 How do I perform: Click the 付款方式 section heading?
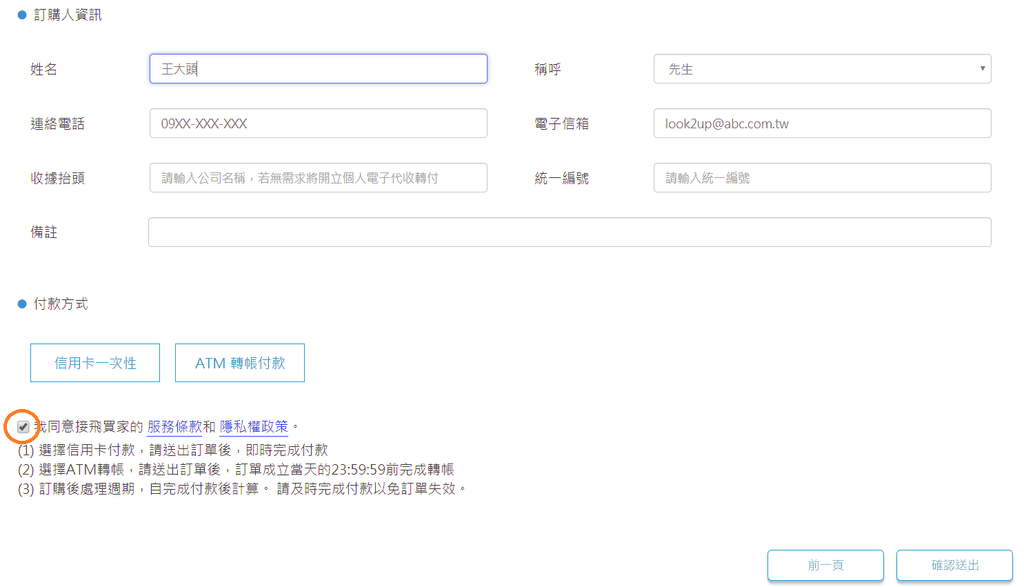(61, 304)
